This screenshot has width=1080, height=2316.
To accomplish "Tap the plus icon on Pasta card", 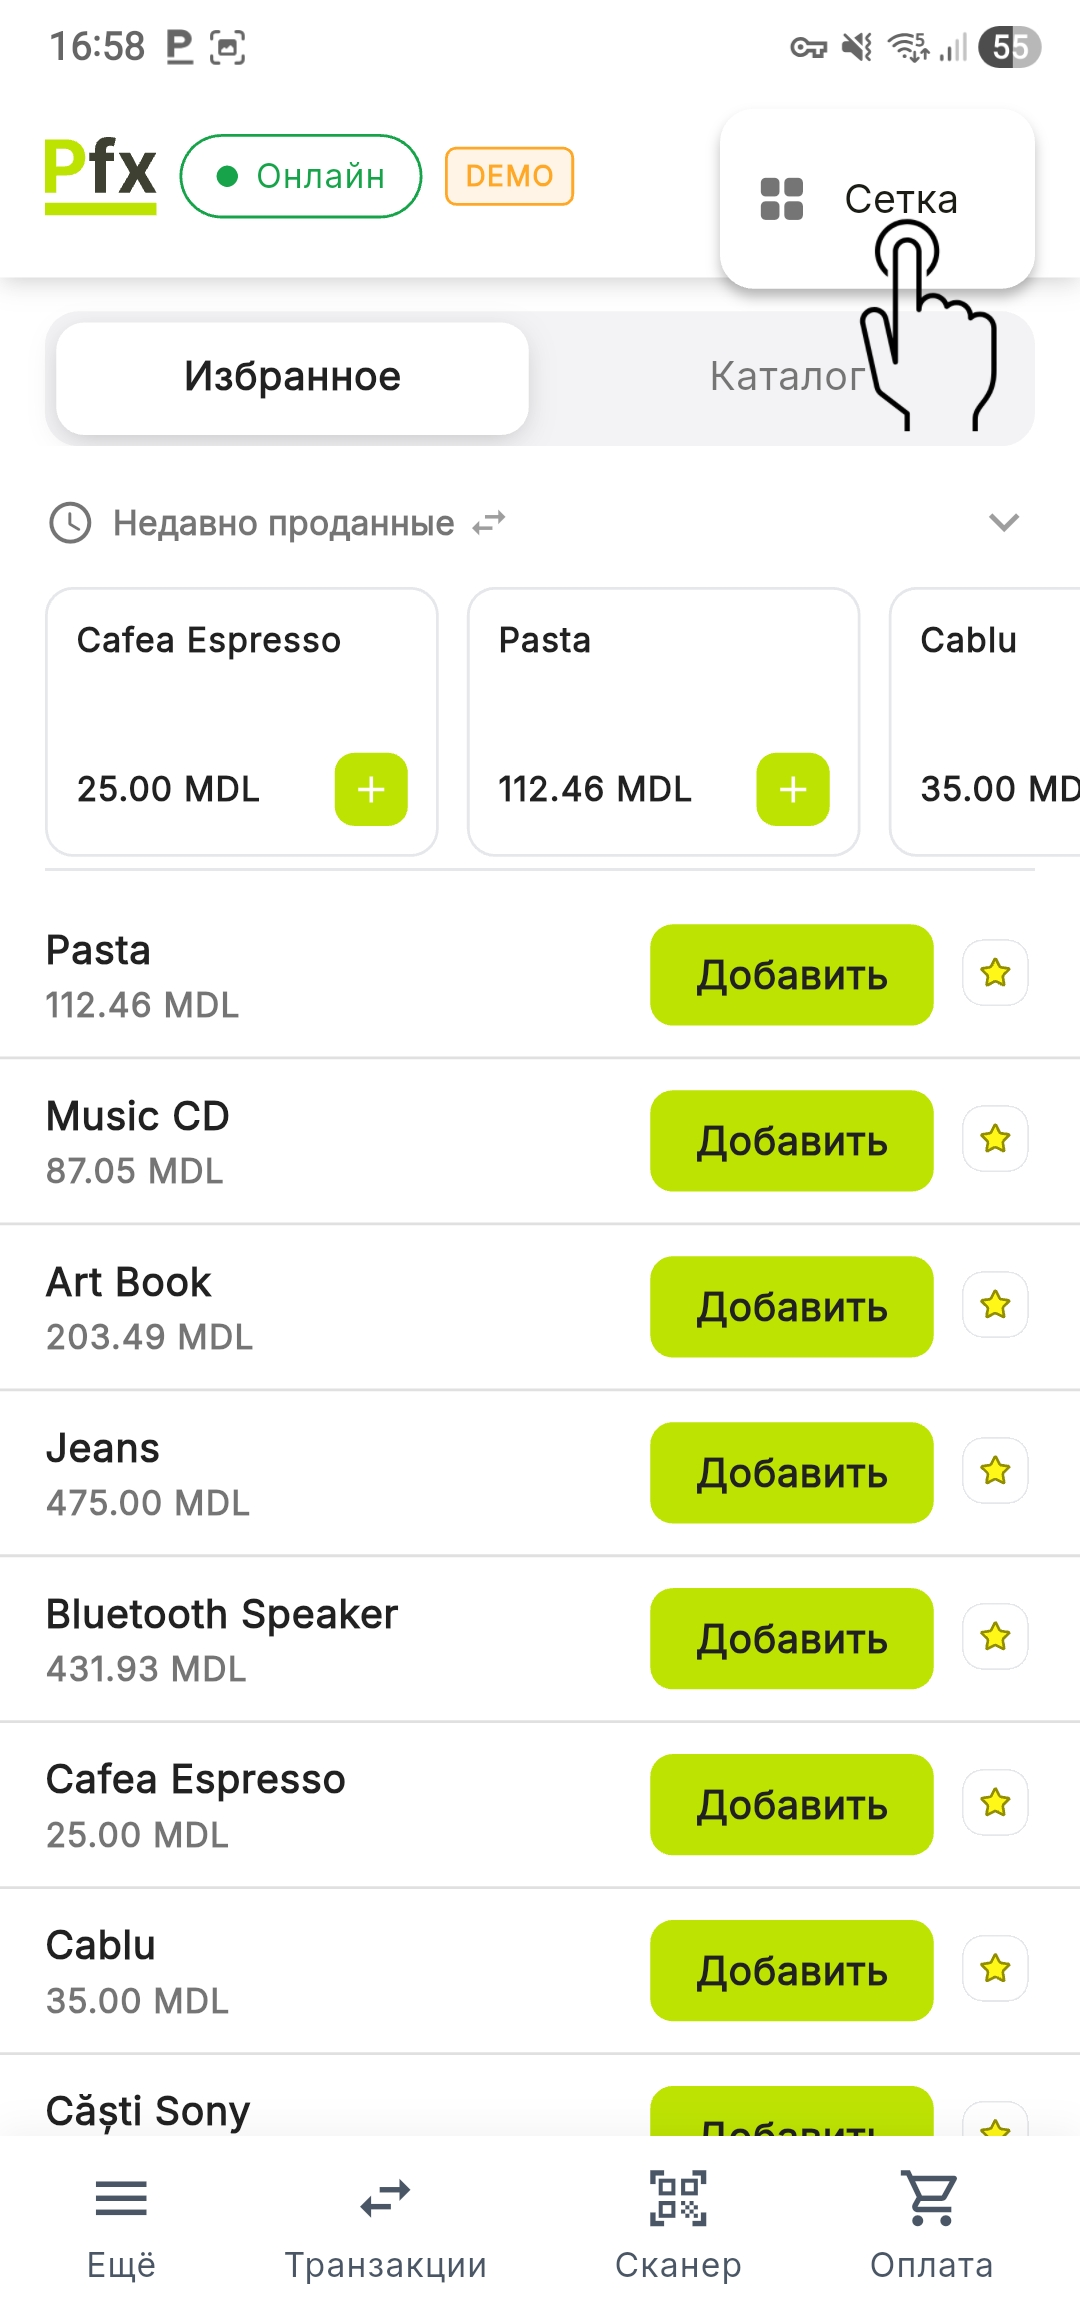I will 793,790.
